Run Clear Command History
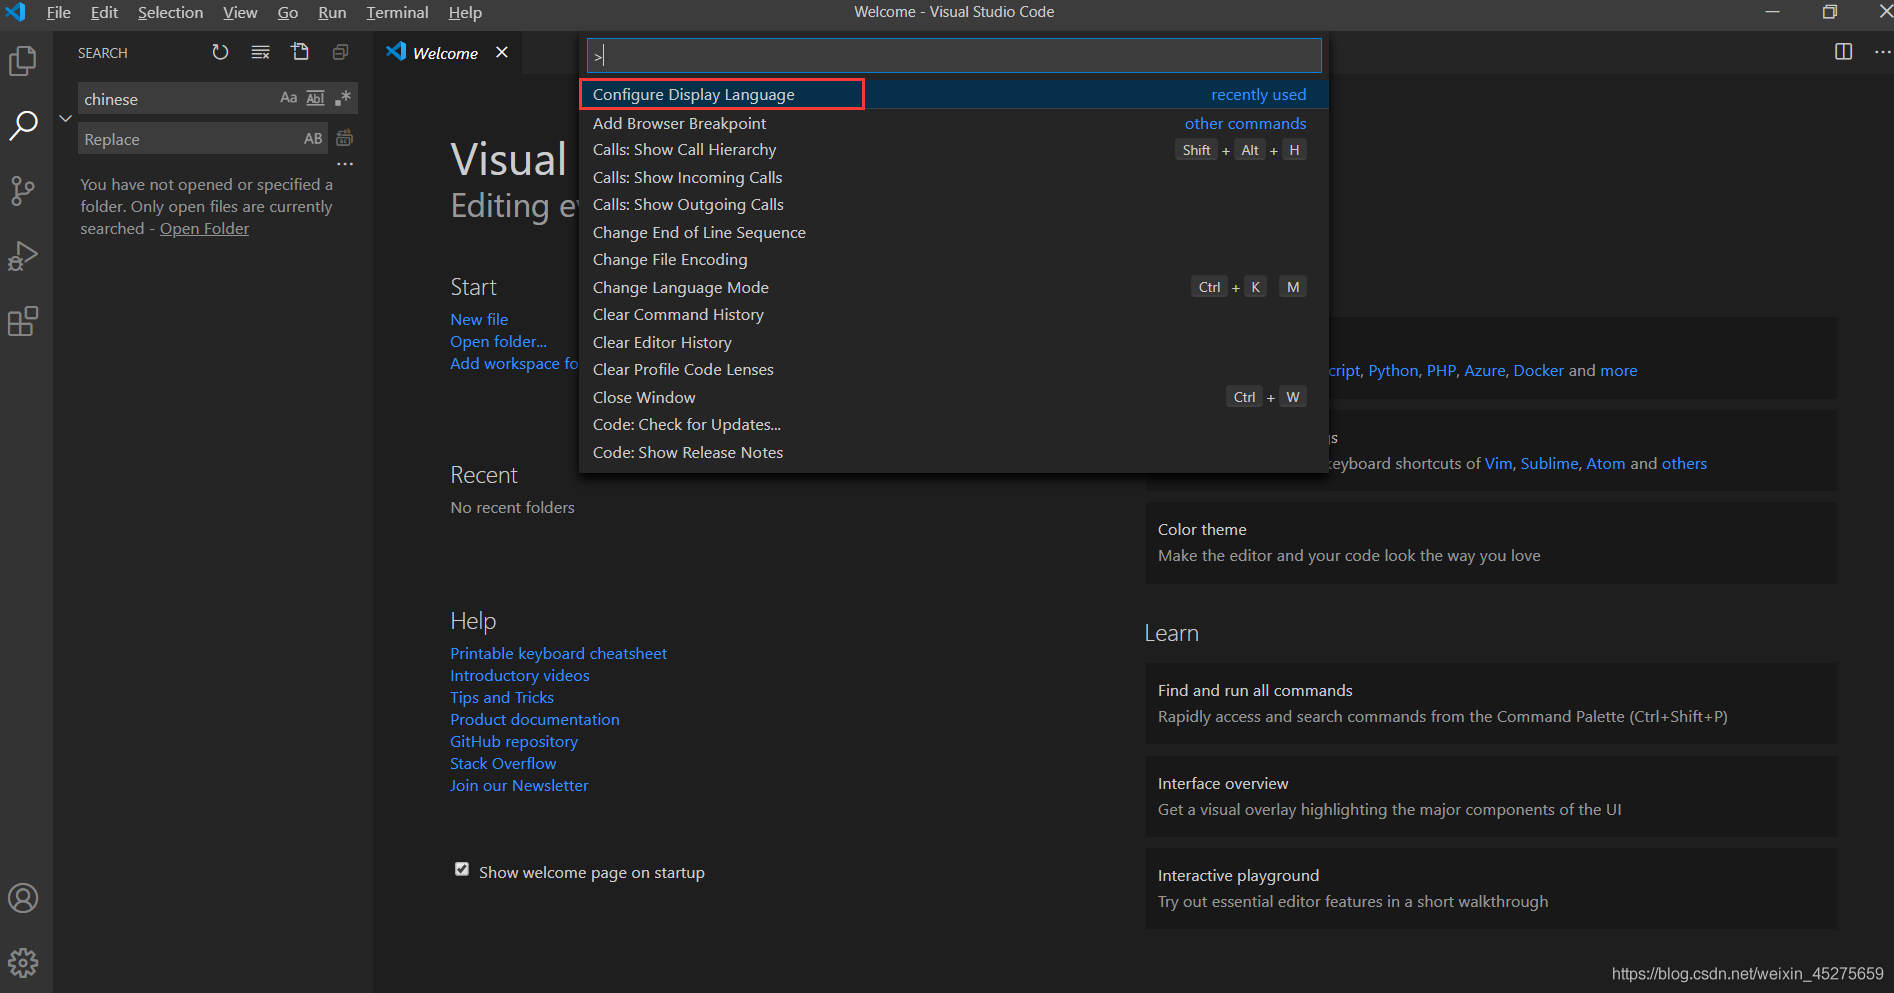This screenshot has height=993, width=1894. pos(954,315)
